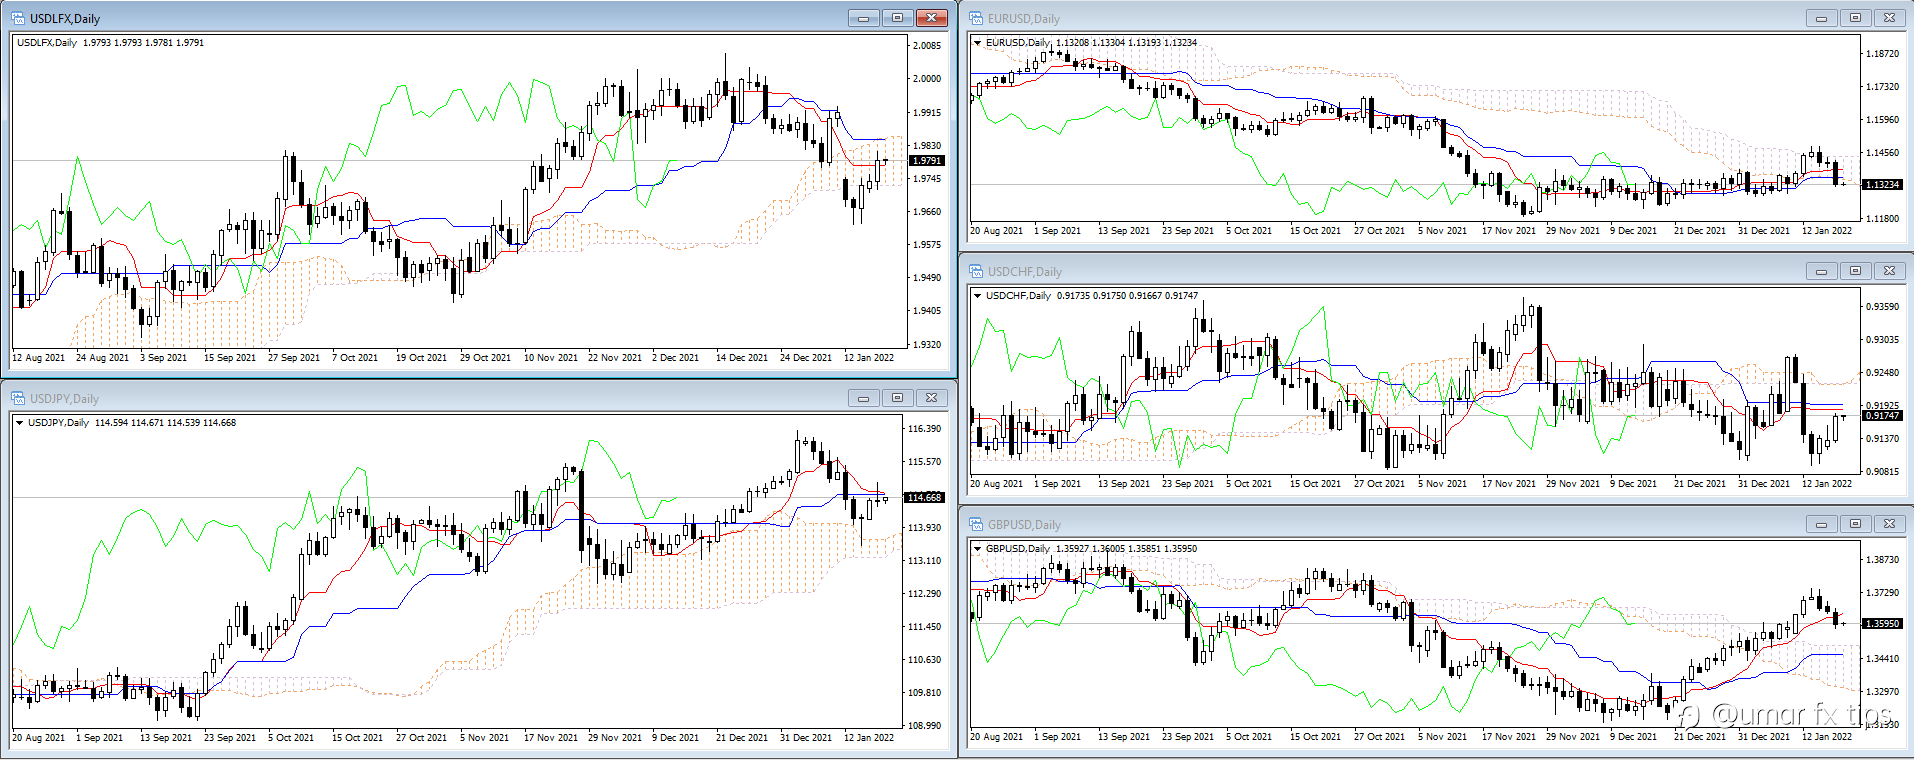
Task: Maximize the GBPUSD,Daily chart window
Action: (1855, 524)
